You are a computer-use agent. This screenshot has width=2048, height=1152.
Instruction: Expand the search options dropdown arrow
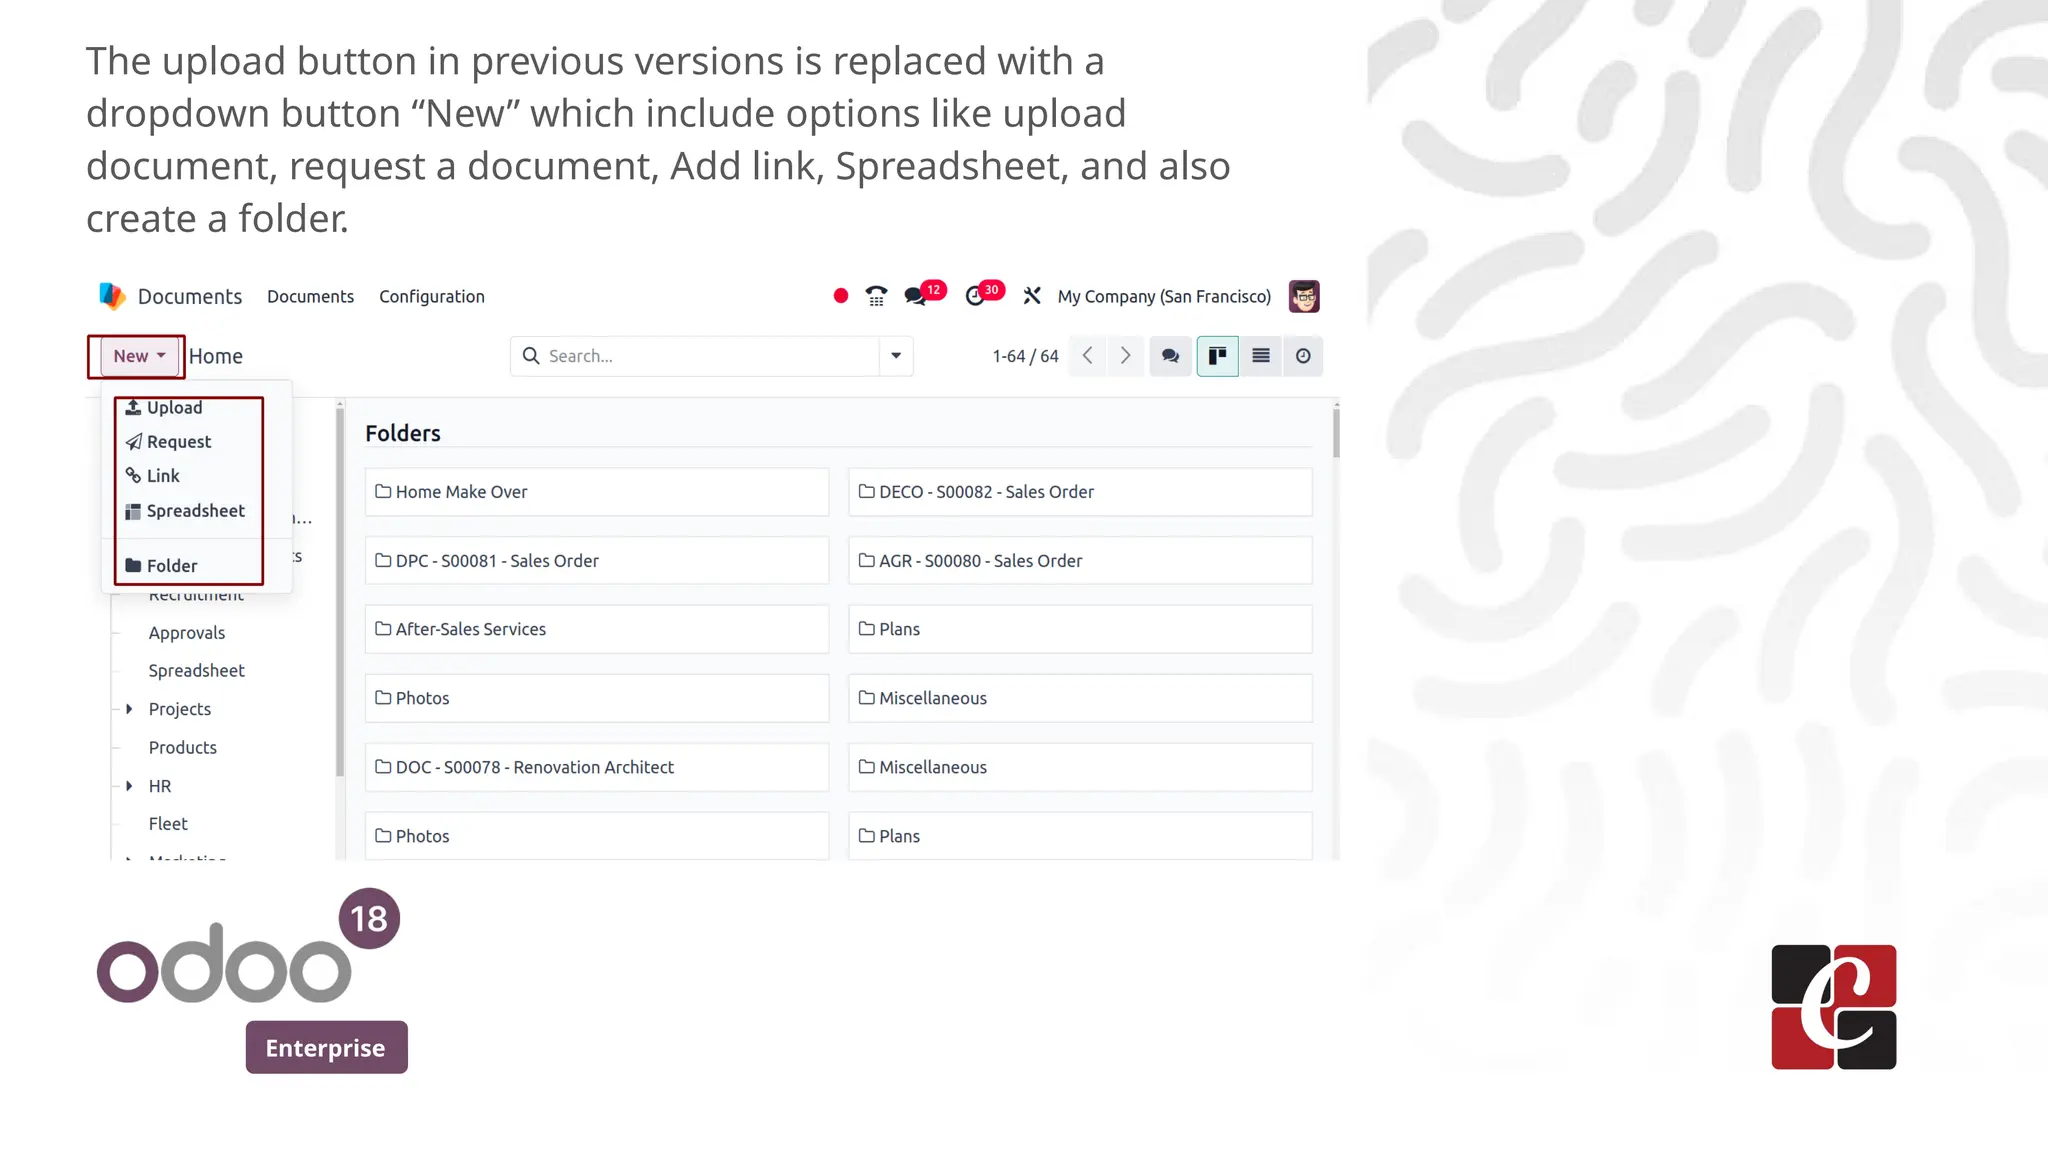(x=896, y=356)
